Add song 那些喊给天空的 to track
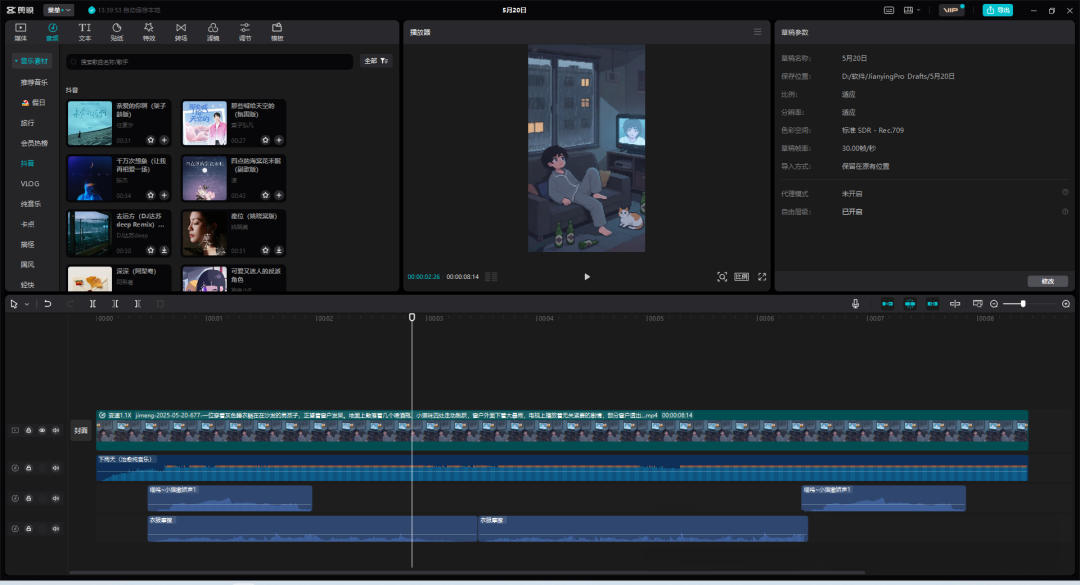This screenshot has height=585, width=1080. pos(279,140)
